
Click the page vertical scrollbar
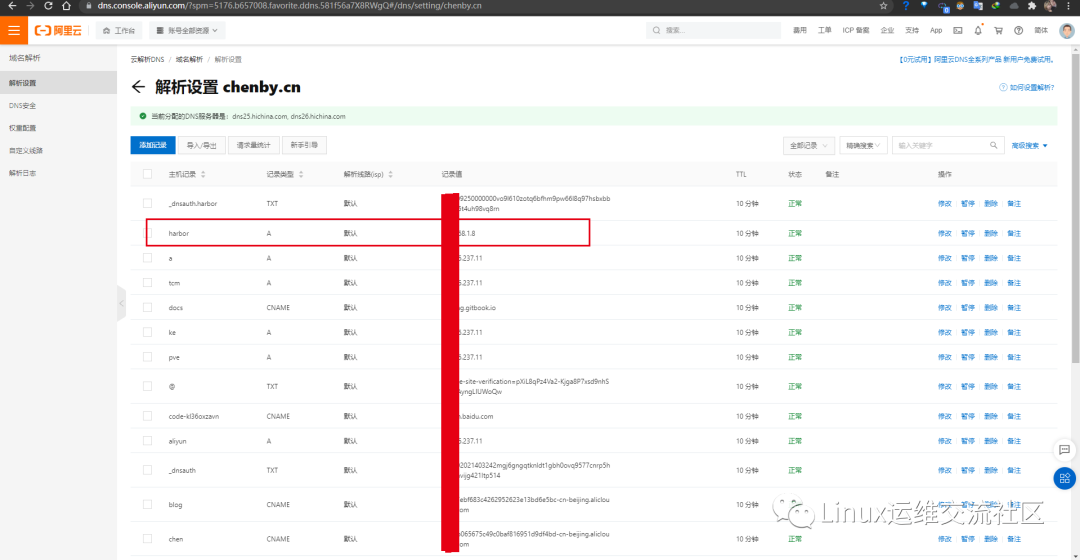[x=1075, y=207]
